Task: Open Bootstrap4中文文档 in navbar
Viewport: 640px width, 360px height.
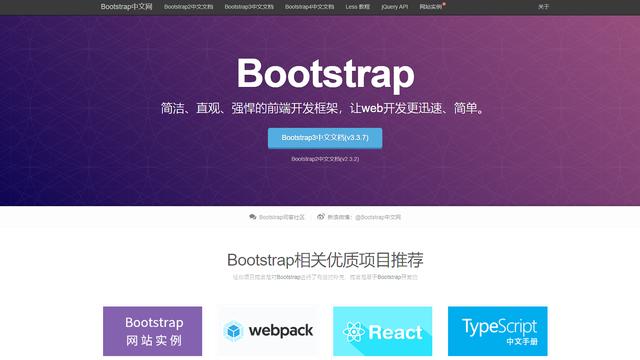Action: [x=309, y=7]
